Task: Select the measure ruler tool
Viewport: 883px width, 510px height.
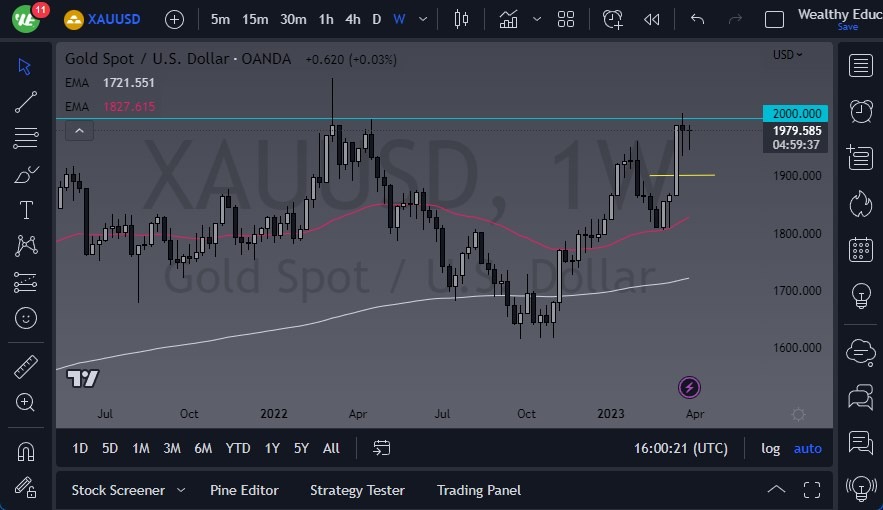Action: point(26,367)
